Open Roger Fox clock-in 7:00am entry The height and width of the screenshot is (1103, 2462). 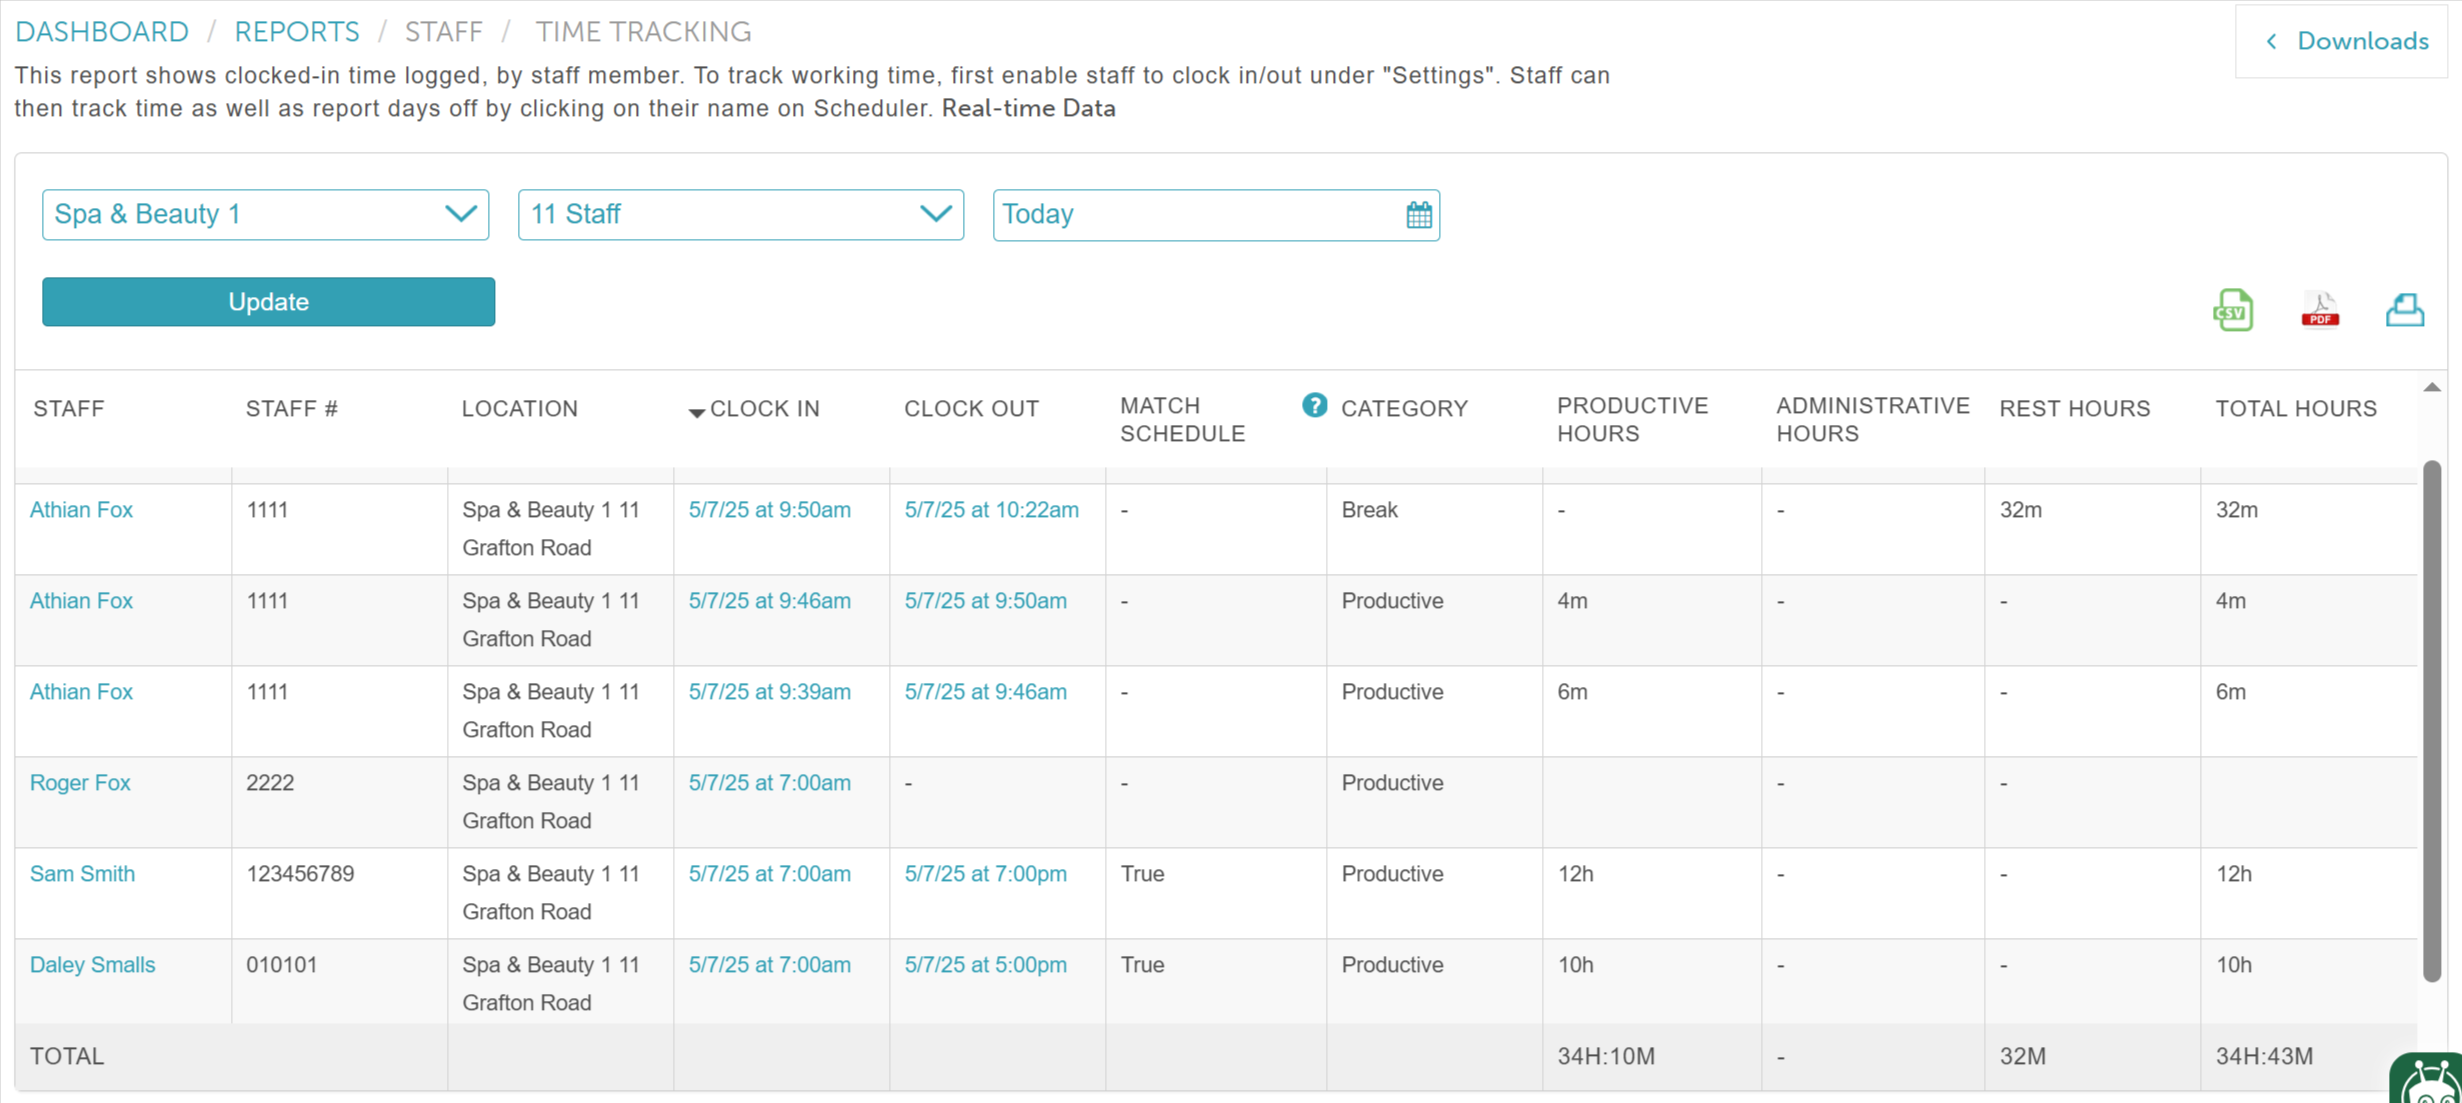769,783
